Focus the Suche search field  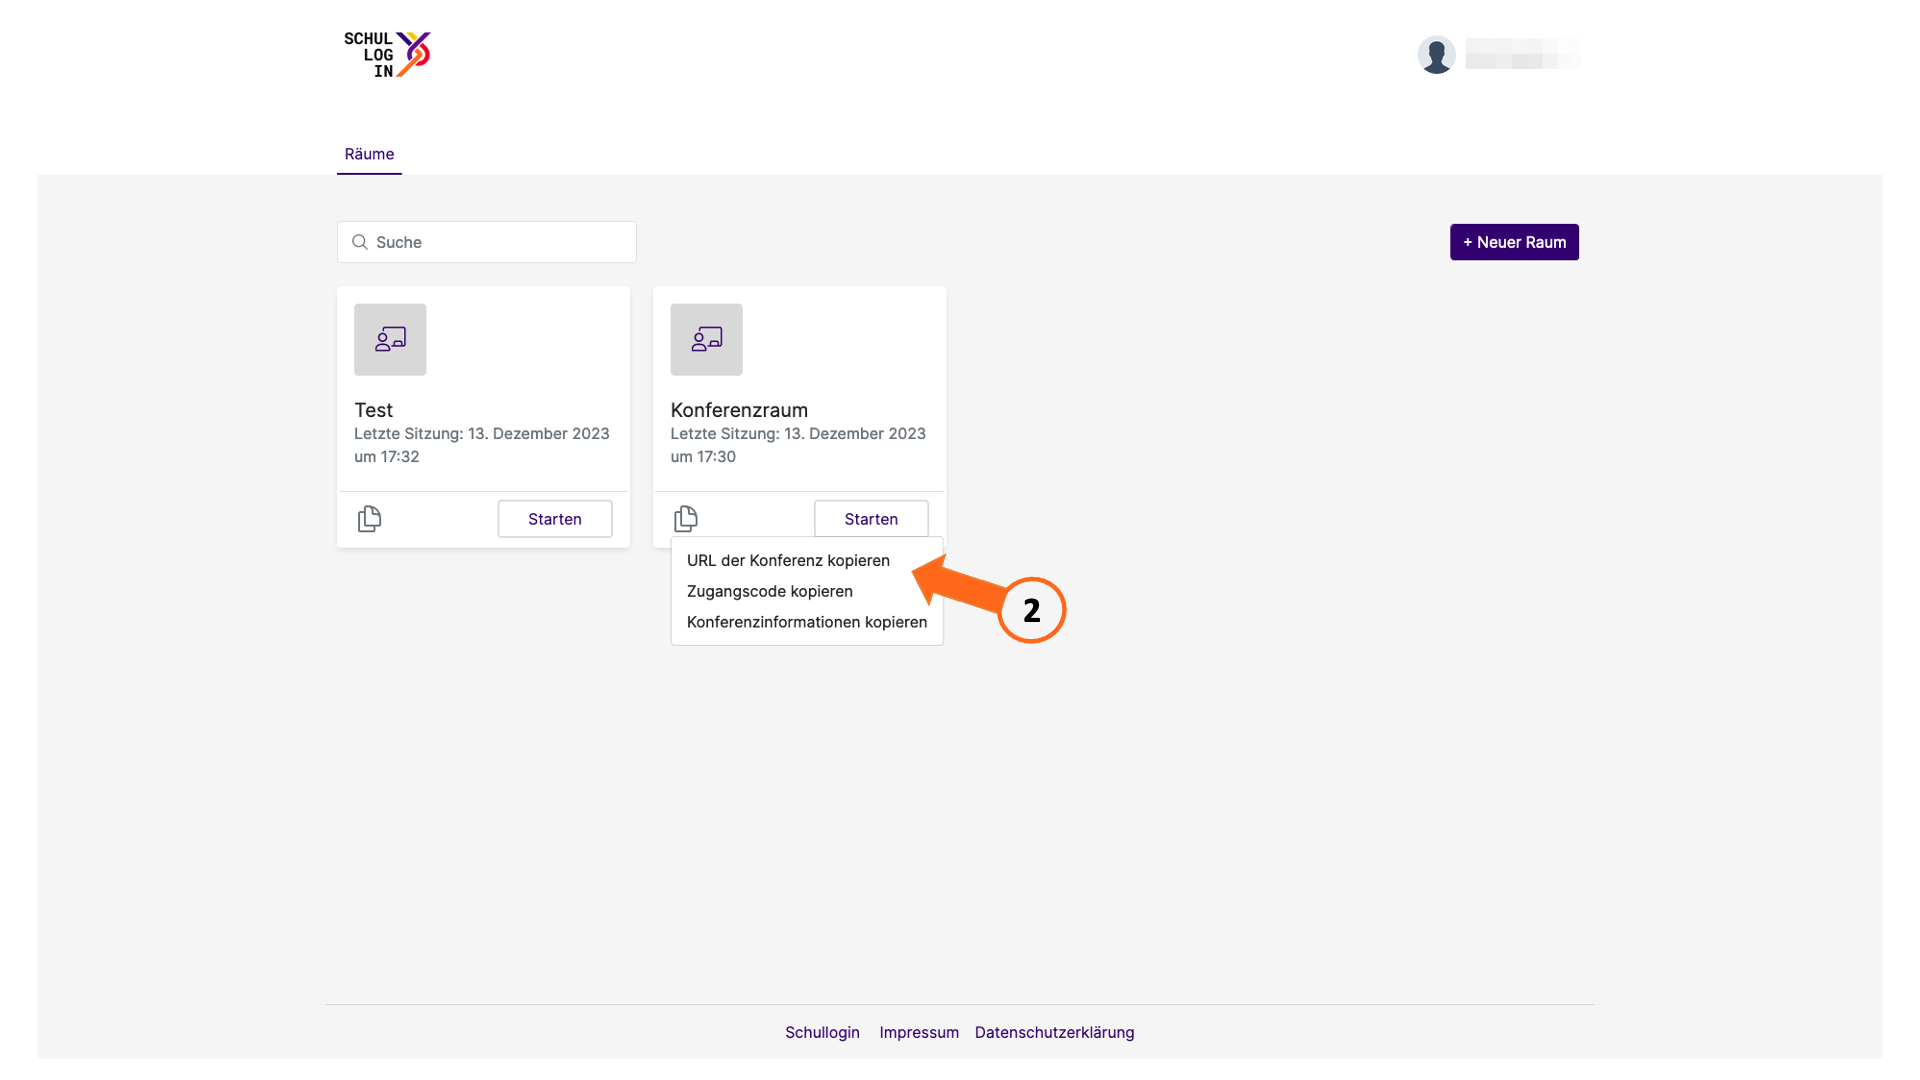pyautogui.click(x=486, y=242)
